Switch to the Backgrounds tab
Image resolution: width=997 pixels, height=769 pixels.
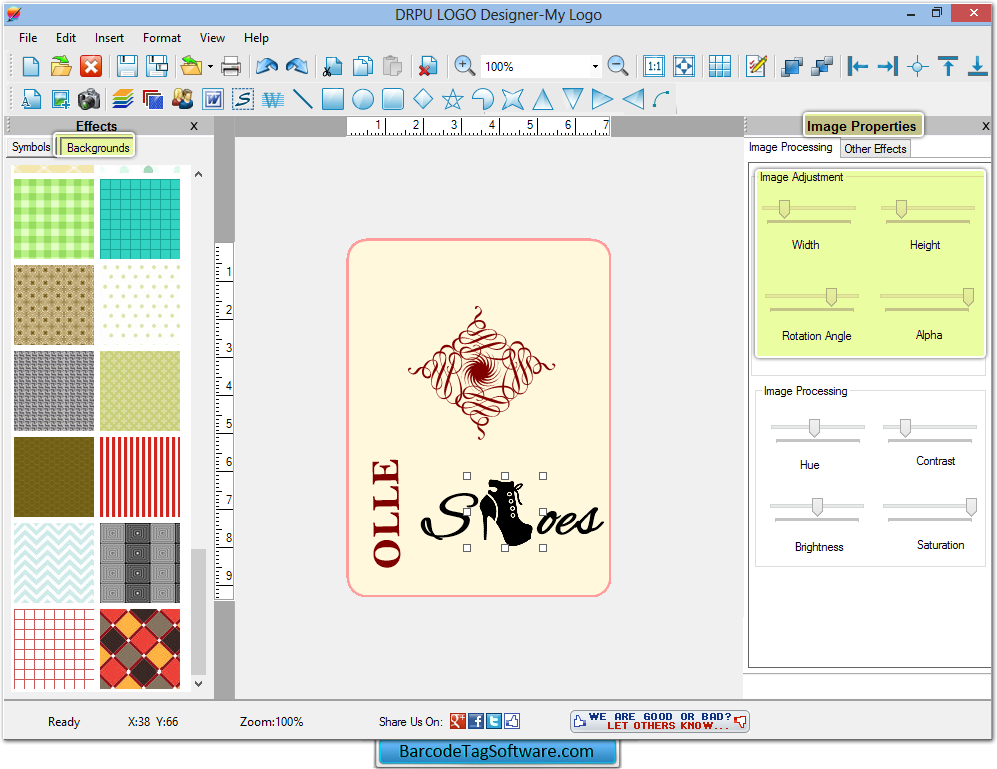click(x=97, y=147)
